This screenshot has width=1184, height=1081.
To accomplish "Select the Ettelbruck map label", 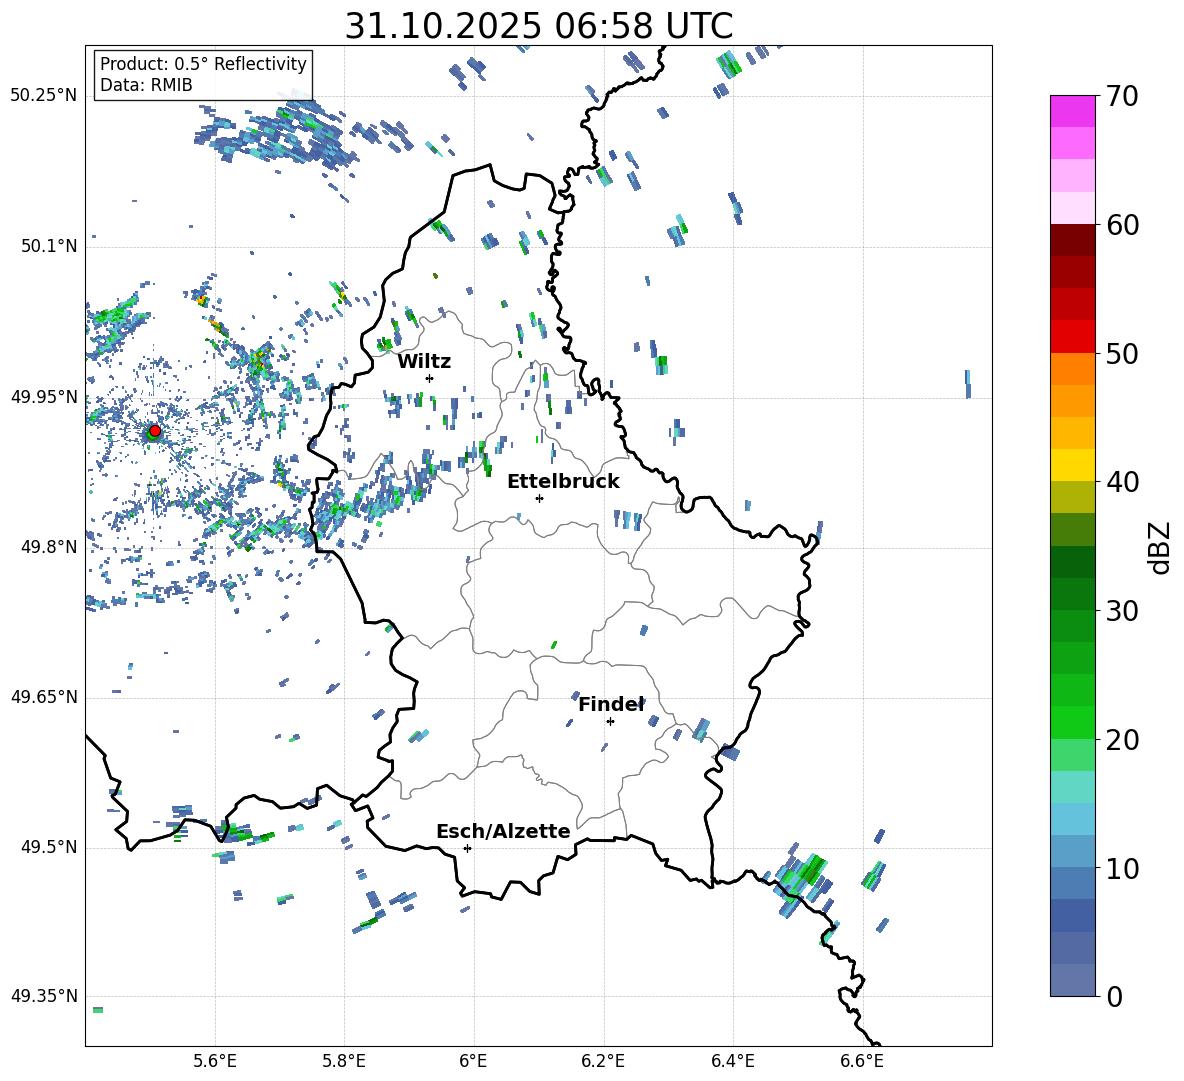I will click(563, 481).
